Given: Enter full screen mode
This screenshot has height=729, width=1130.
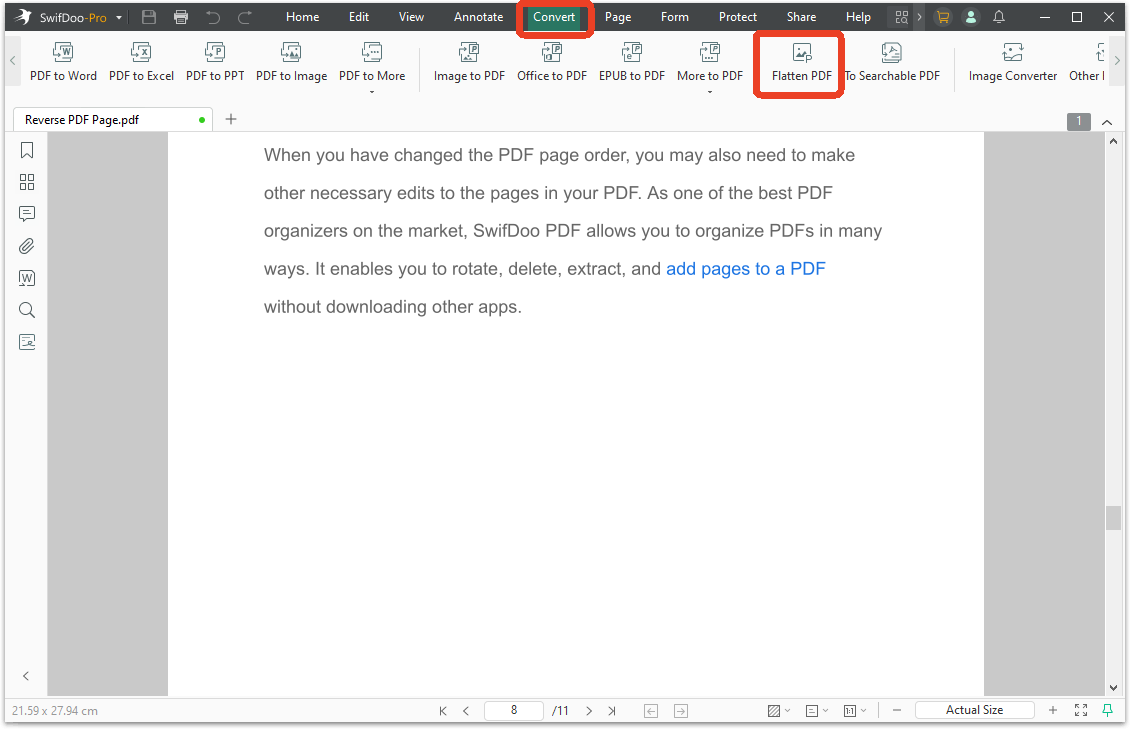Looking at the screenshot, I should pyautogui.click(x=1081, y=710).
